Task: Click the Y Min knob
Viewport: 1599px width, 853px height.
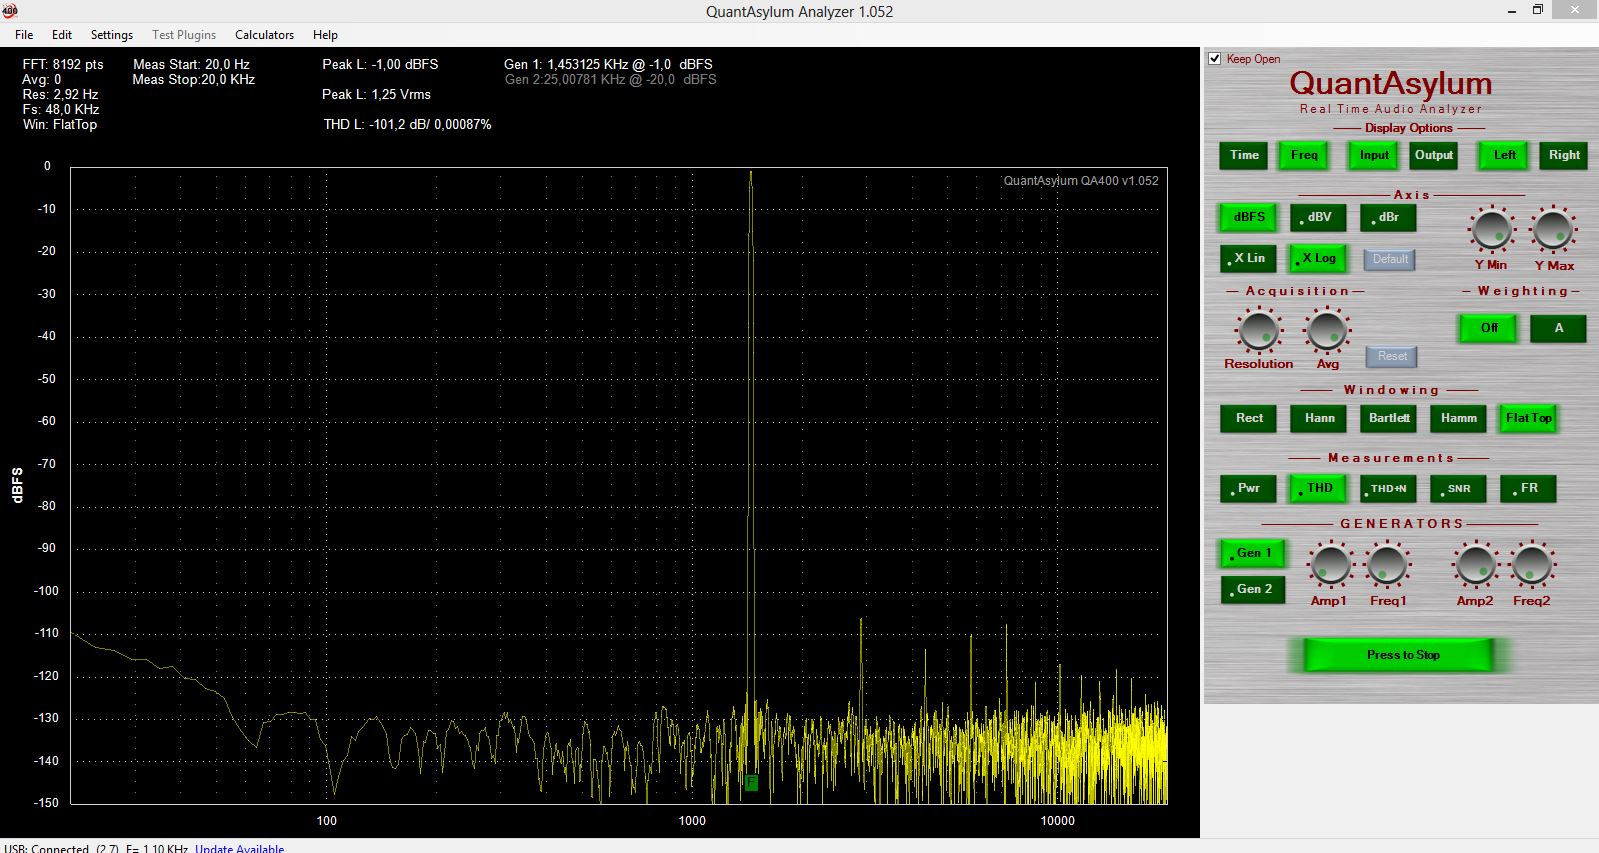Action: [1491, 230]
